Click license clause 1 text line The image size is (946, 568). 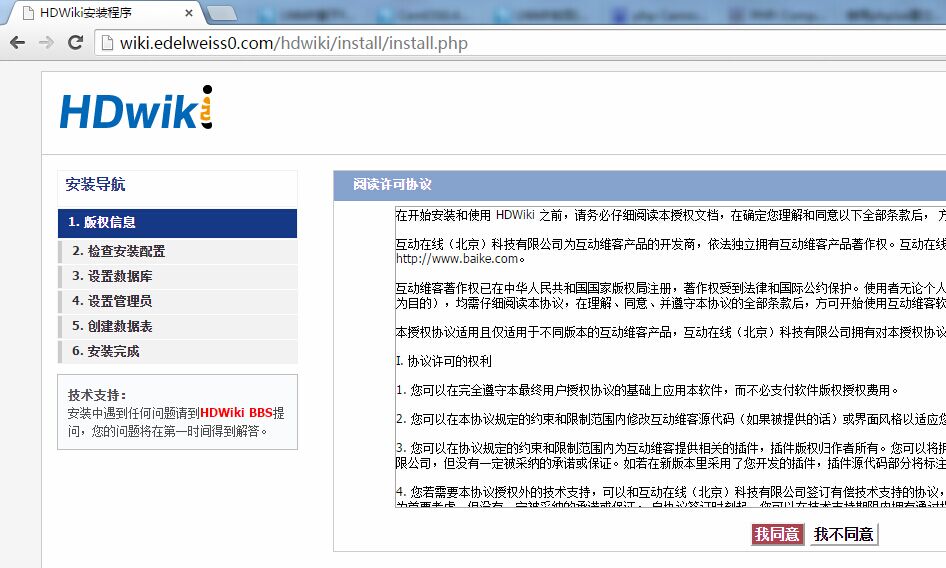(647, 391)
